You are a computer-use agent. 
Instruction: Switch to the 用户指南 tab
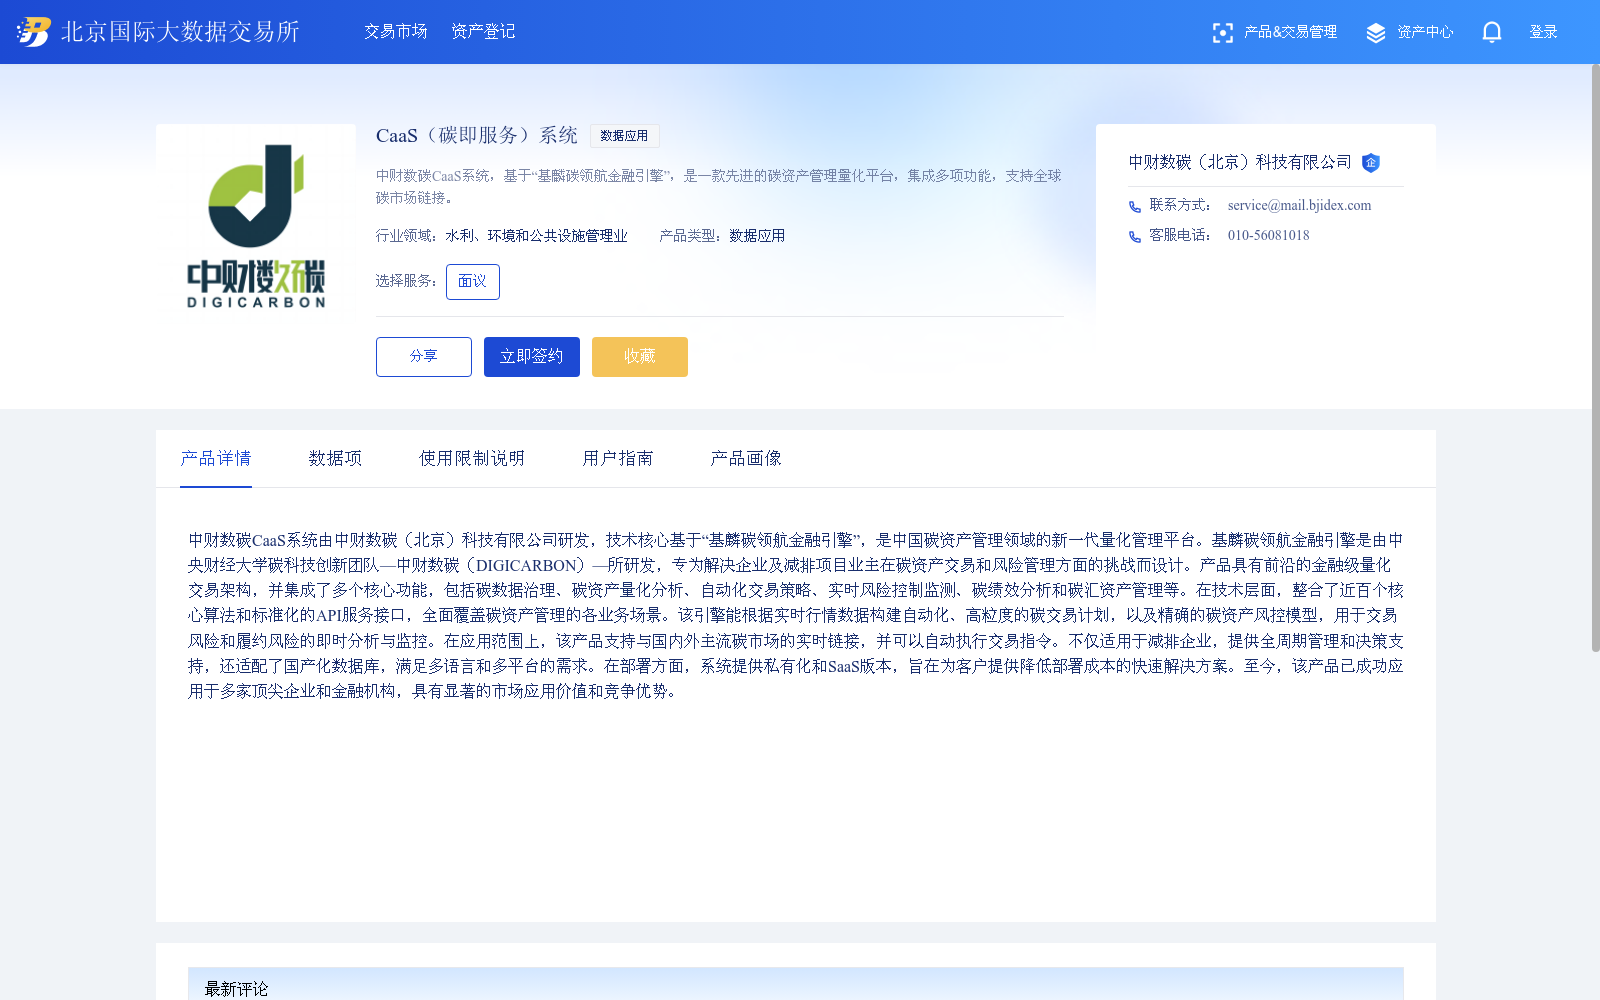click(618, 459)
